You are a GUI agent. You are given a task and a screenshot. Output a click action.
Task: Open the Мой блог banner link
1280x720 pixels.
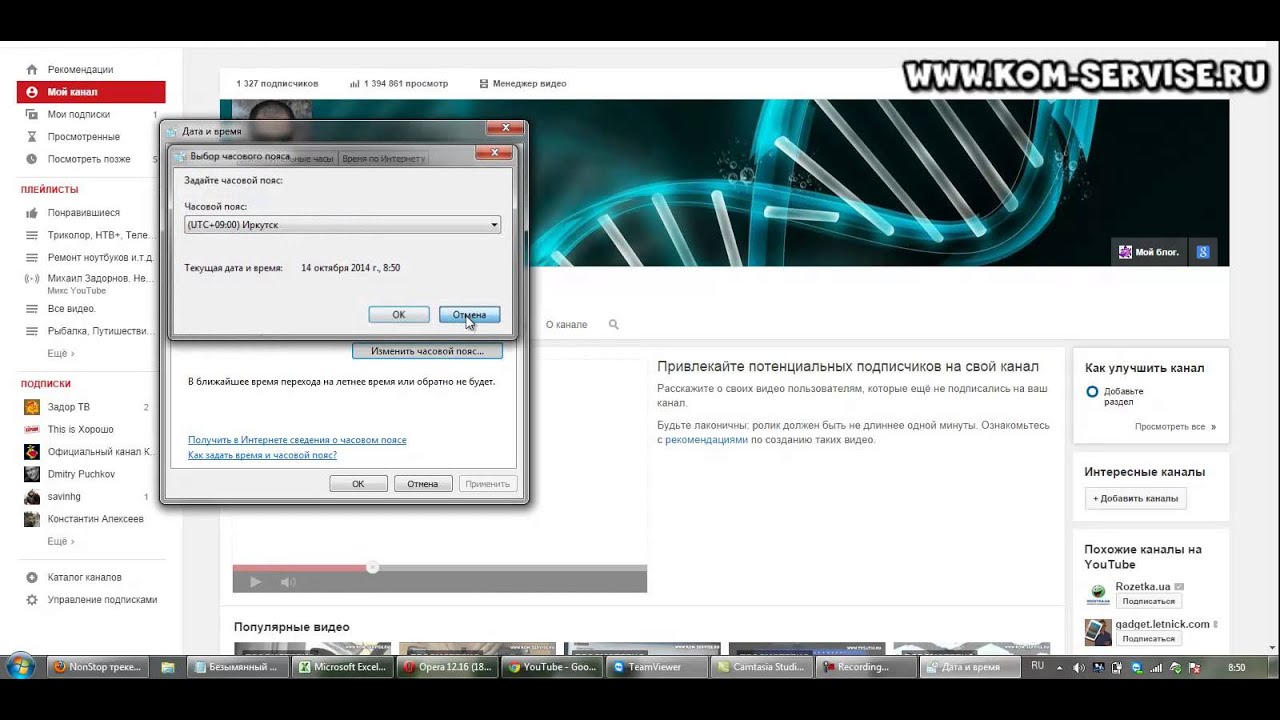[1149, 252]
